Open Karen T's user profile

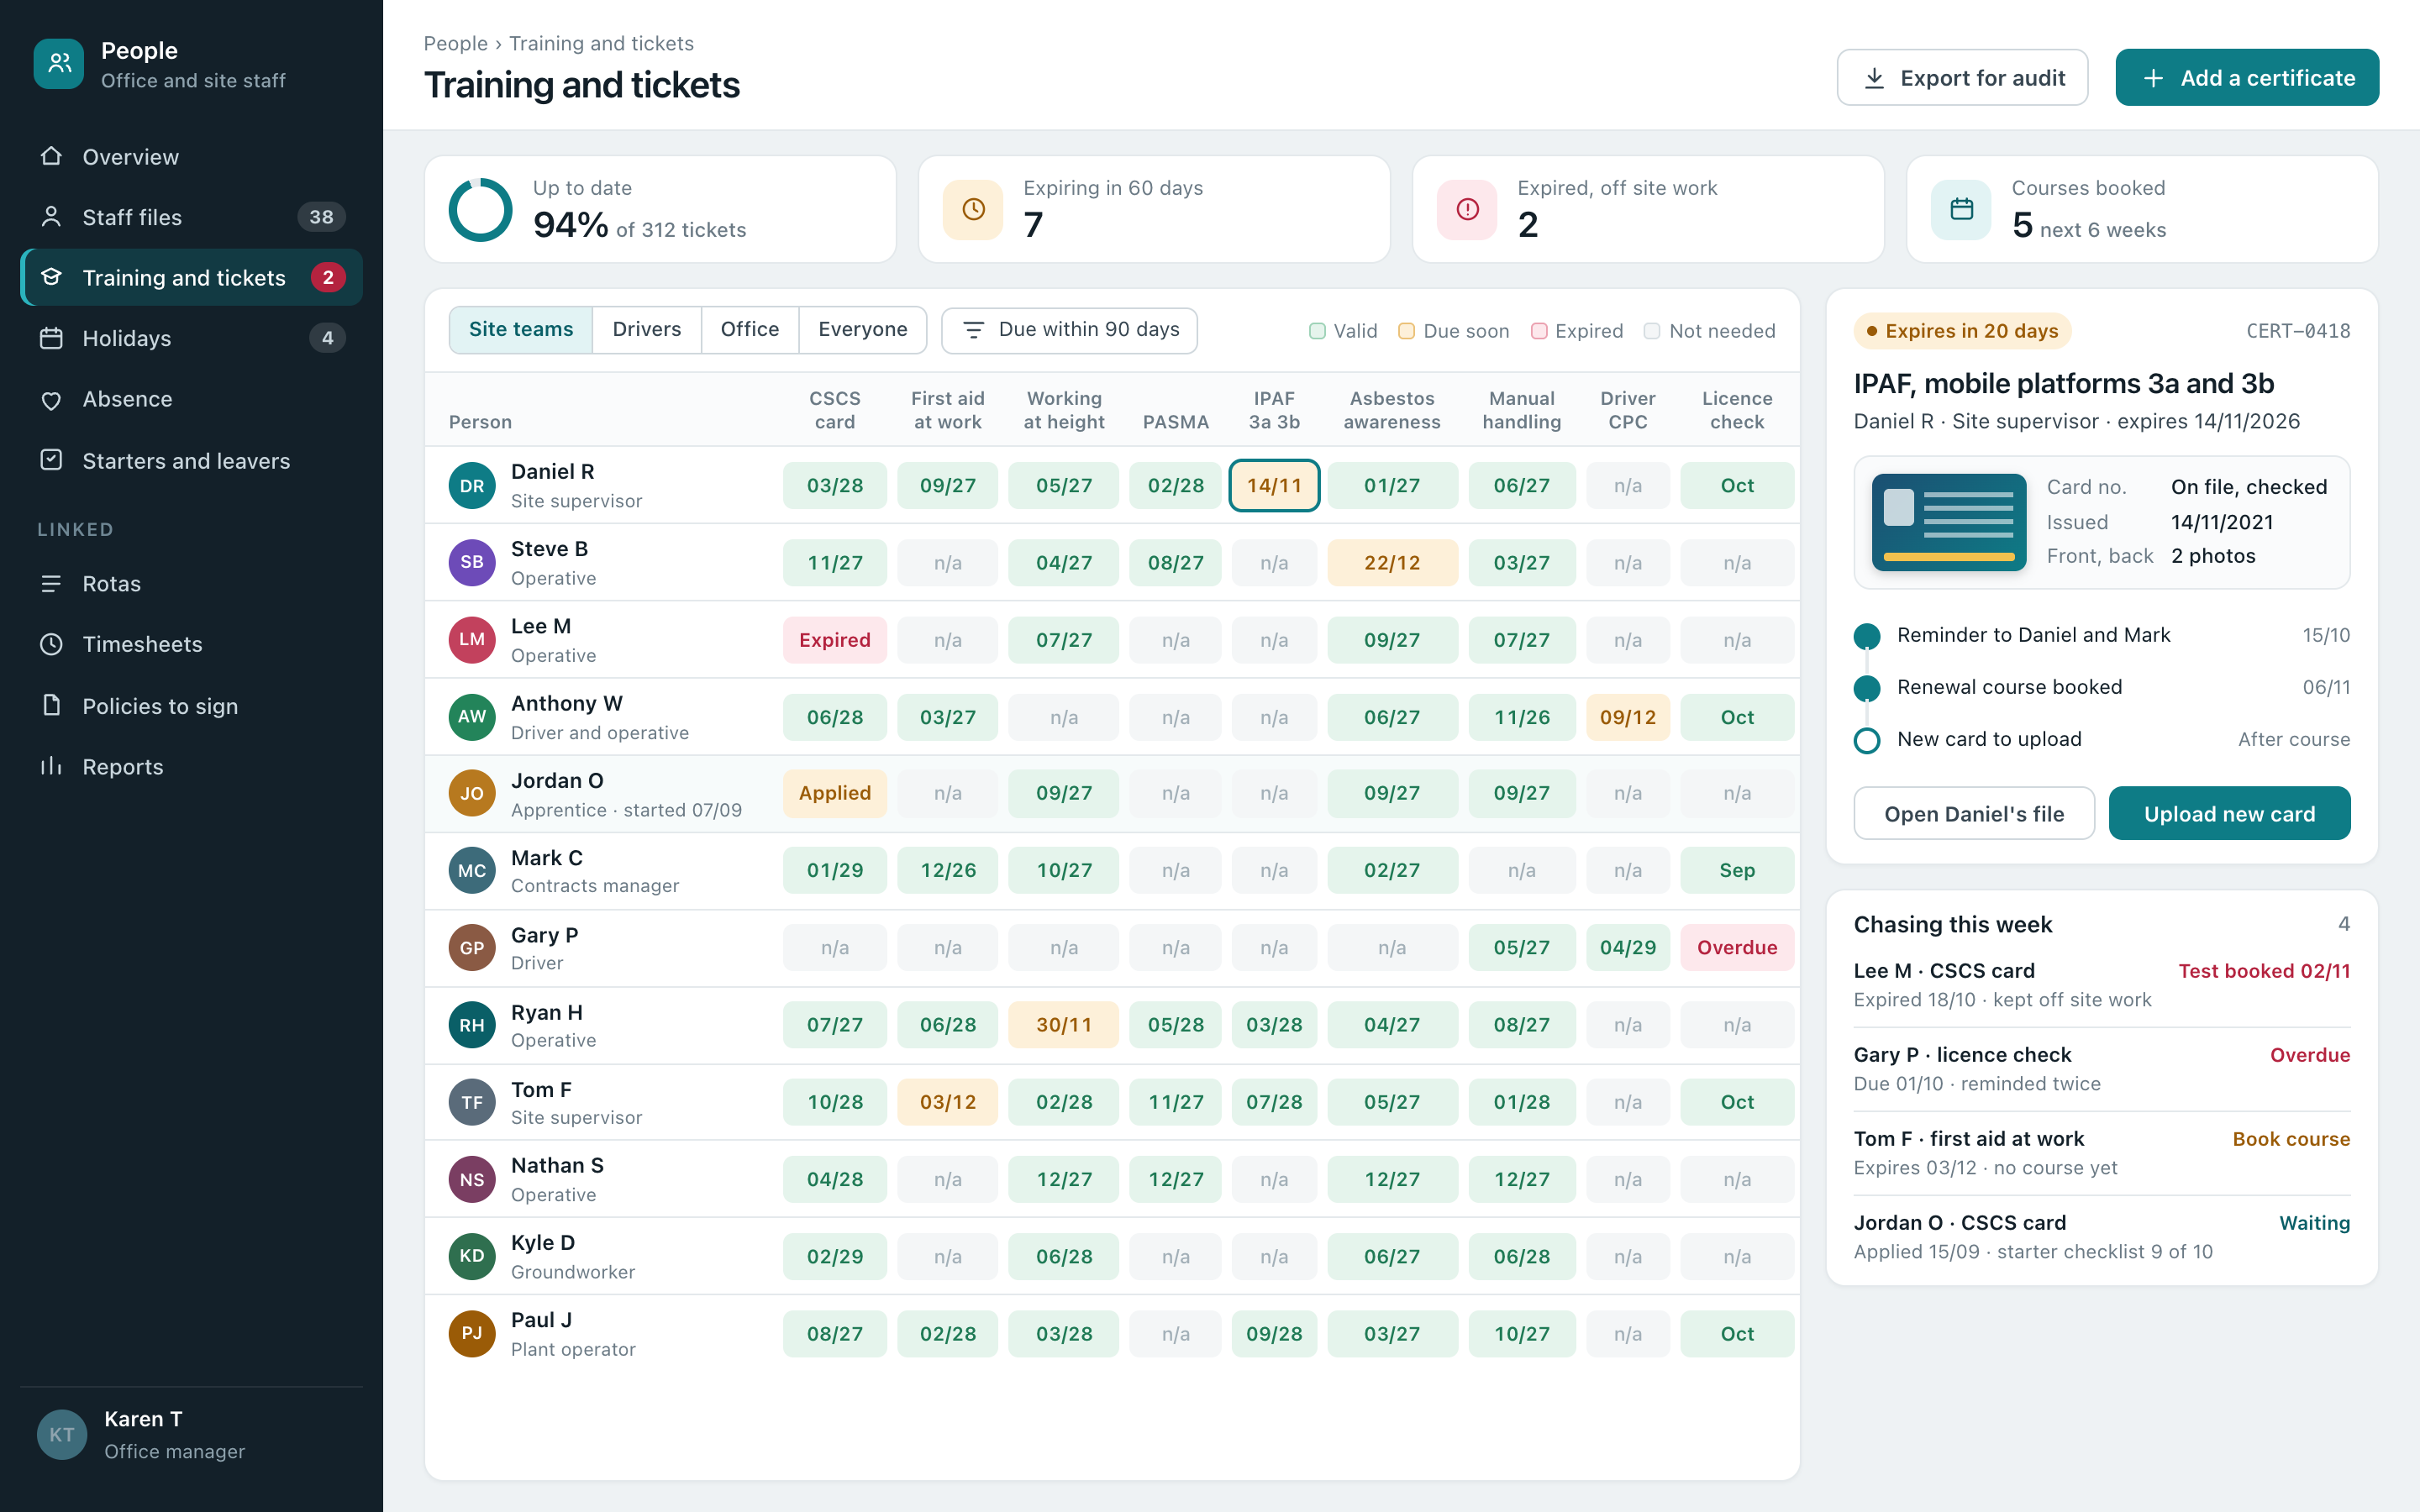click(191, 1435)
